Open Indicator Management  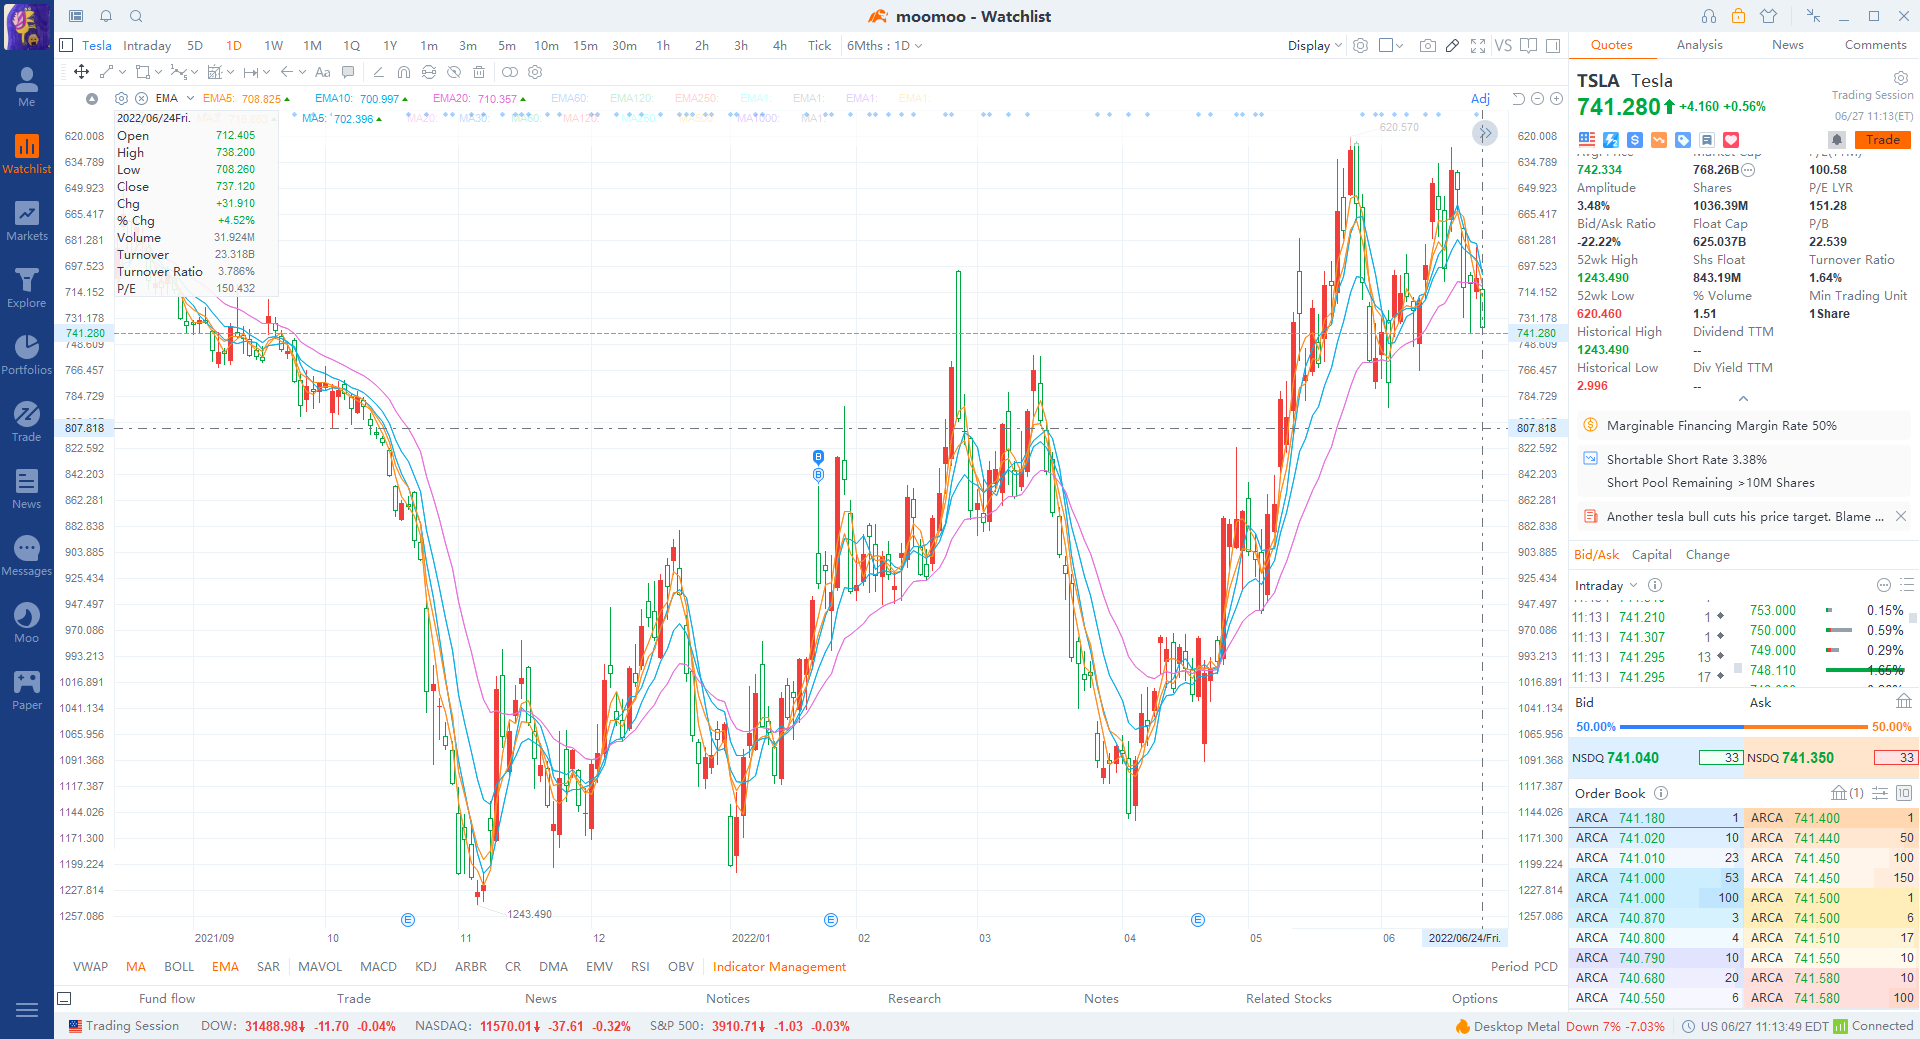coord(779,967)
